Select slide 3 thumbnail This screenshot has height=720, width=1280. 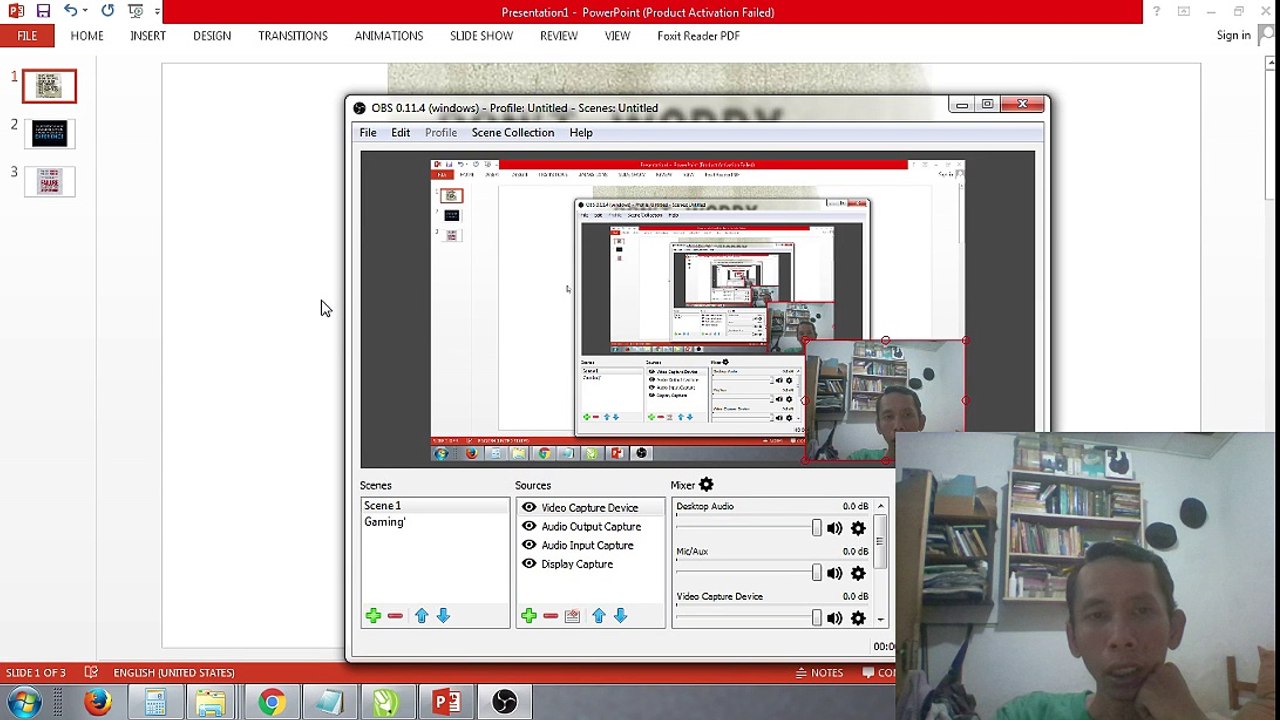(x=49, y=181)
